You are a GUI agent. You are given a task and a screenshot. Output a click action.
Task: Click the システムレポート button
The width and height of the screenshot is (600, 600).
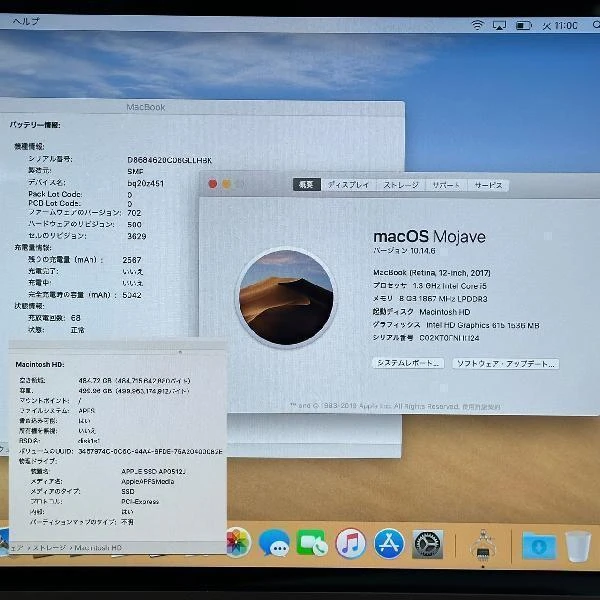[408, 363]
